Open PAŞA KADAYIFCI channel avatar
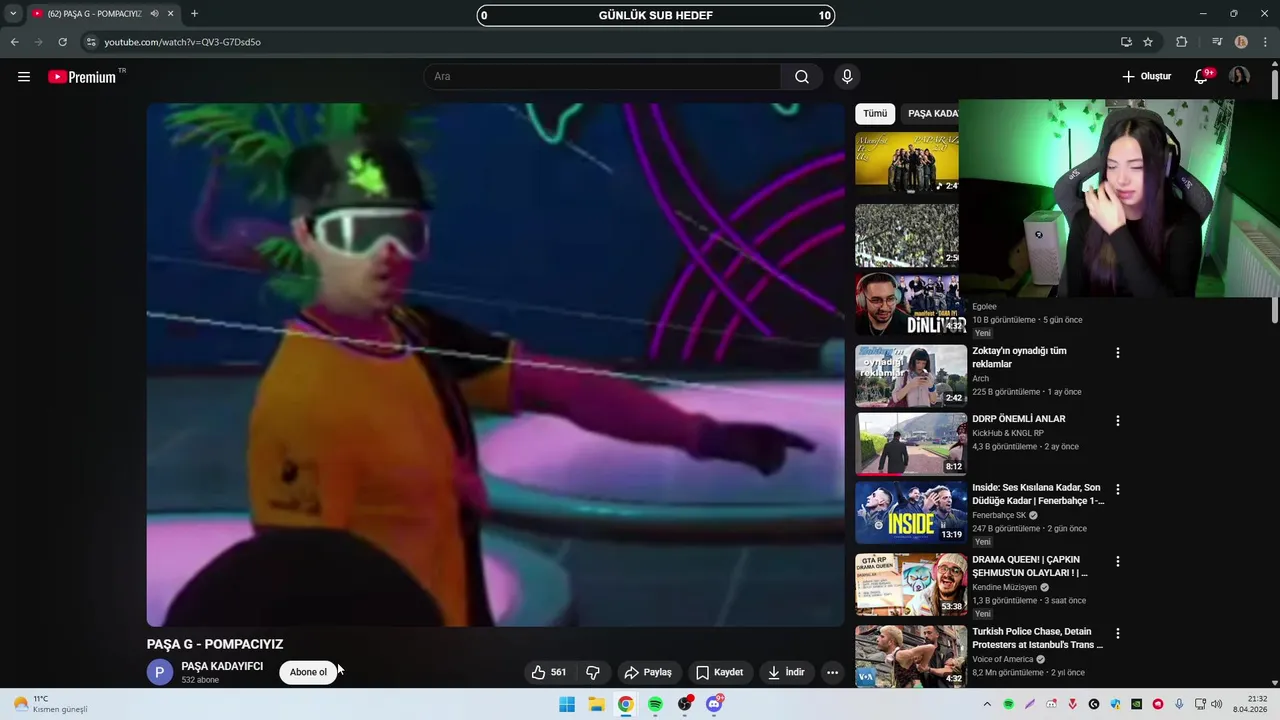 point(160,672)
